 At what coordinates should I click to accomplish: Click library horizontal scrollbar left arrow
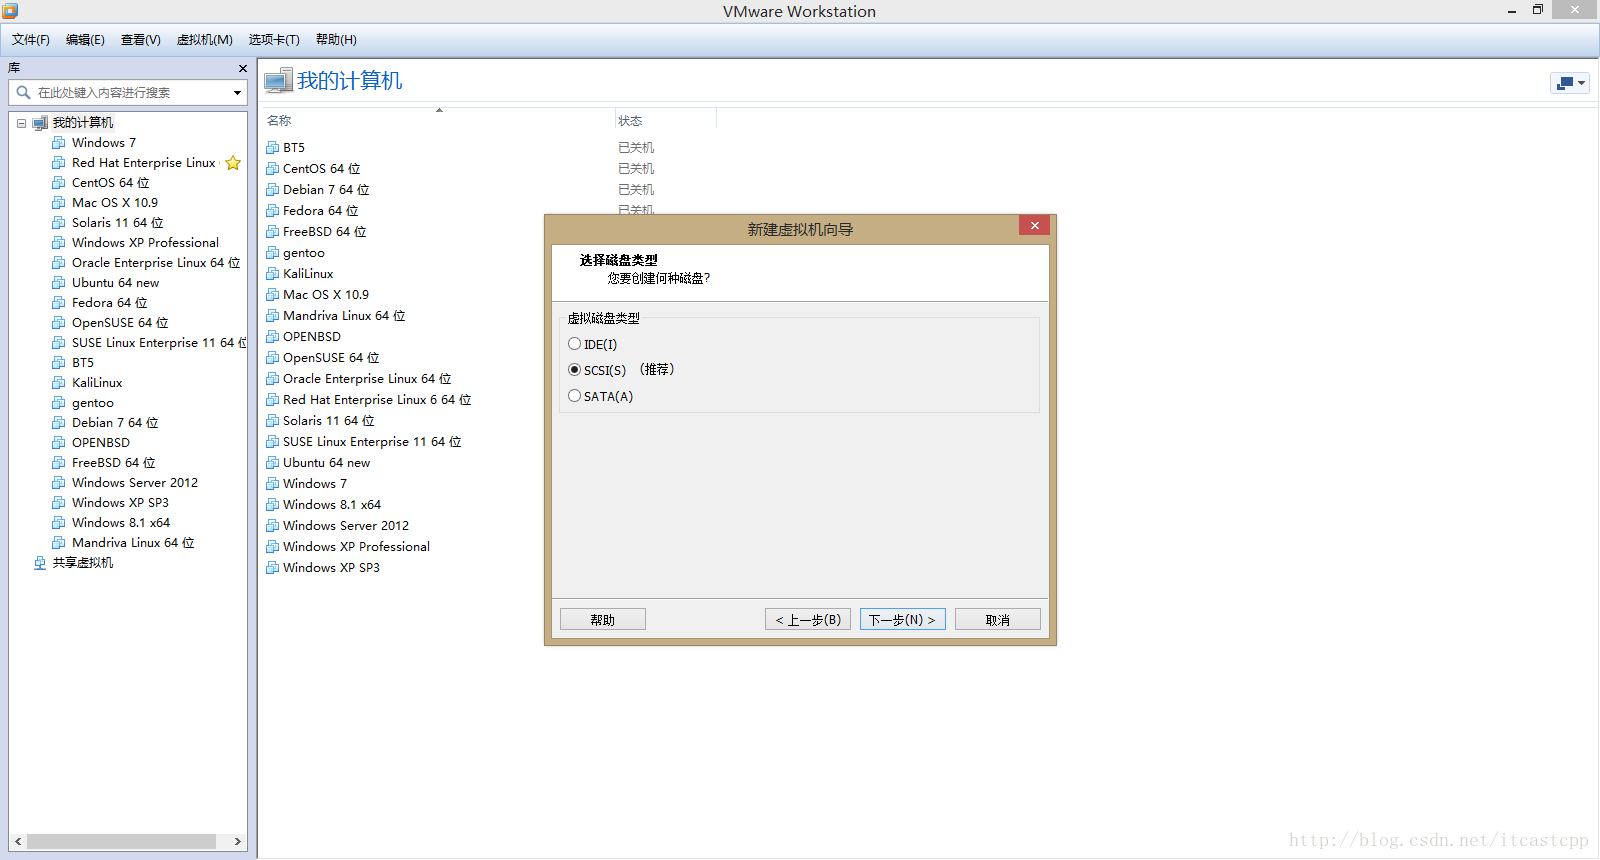pos(18,842)
